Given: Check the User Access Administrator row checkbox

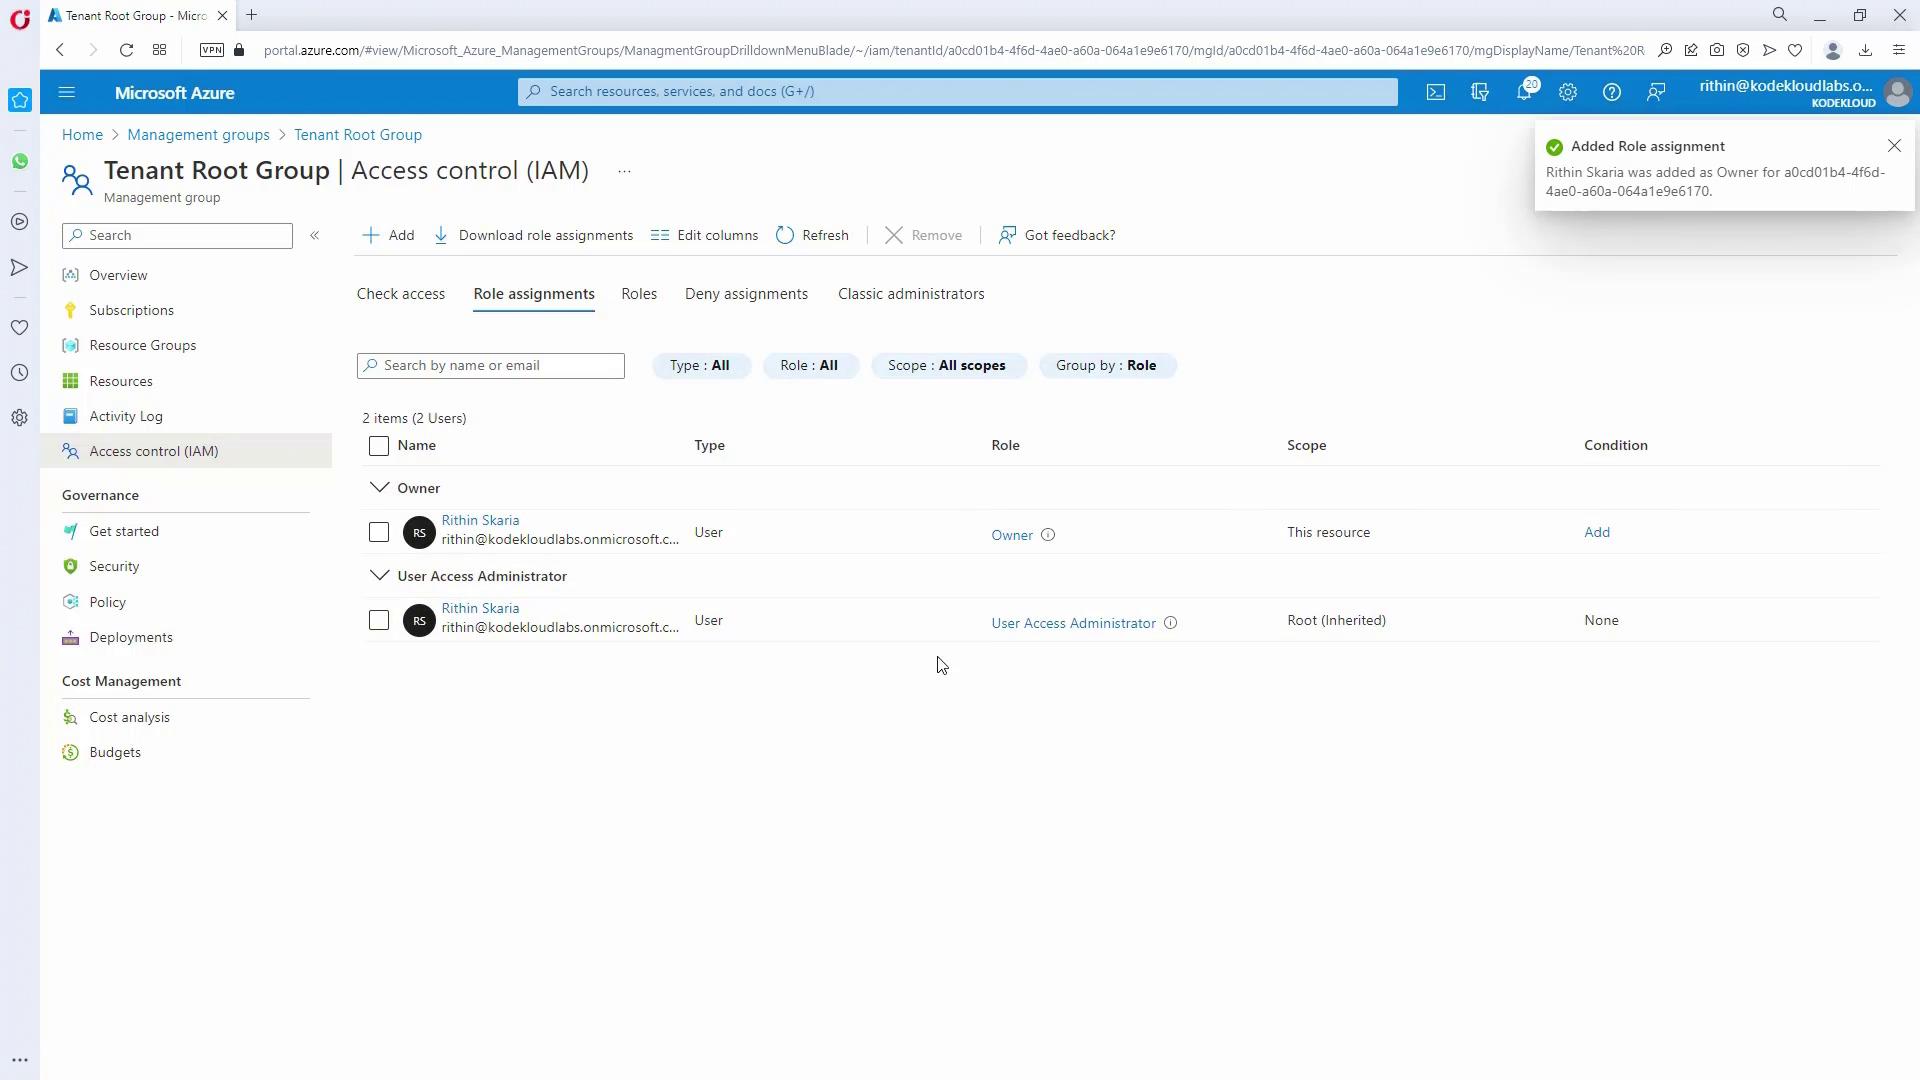Looking at the screenshot, I should 379,620.
